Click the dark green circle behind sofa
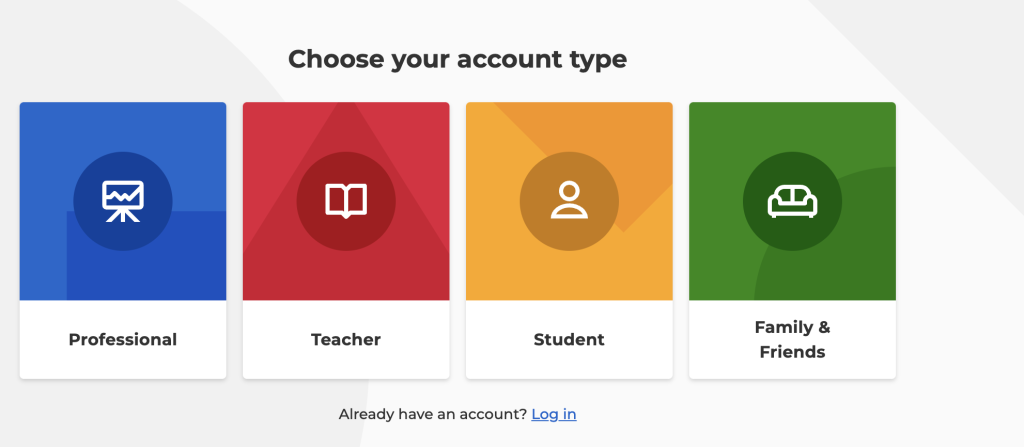1024x447 pixels. [x=792, y=201]
